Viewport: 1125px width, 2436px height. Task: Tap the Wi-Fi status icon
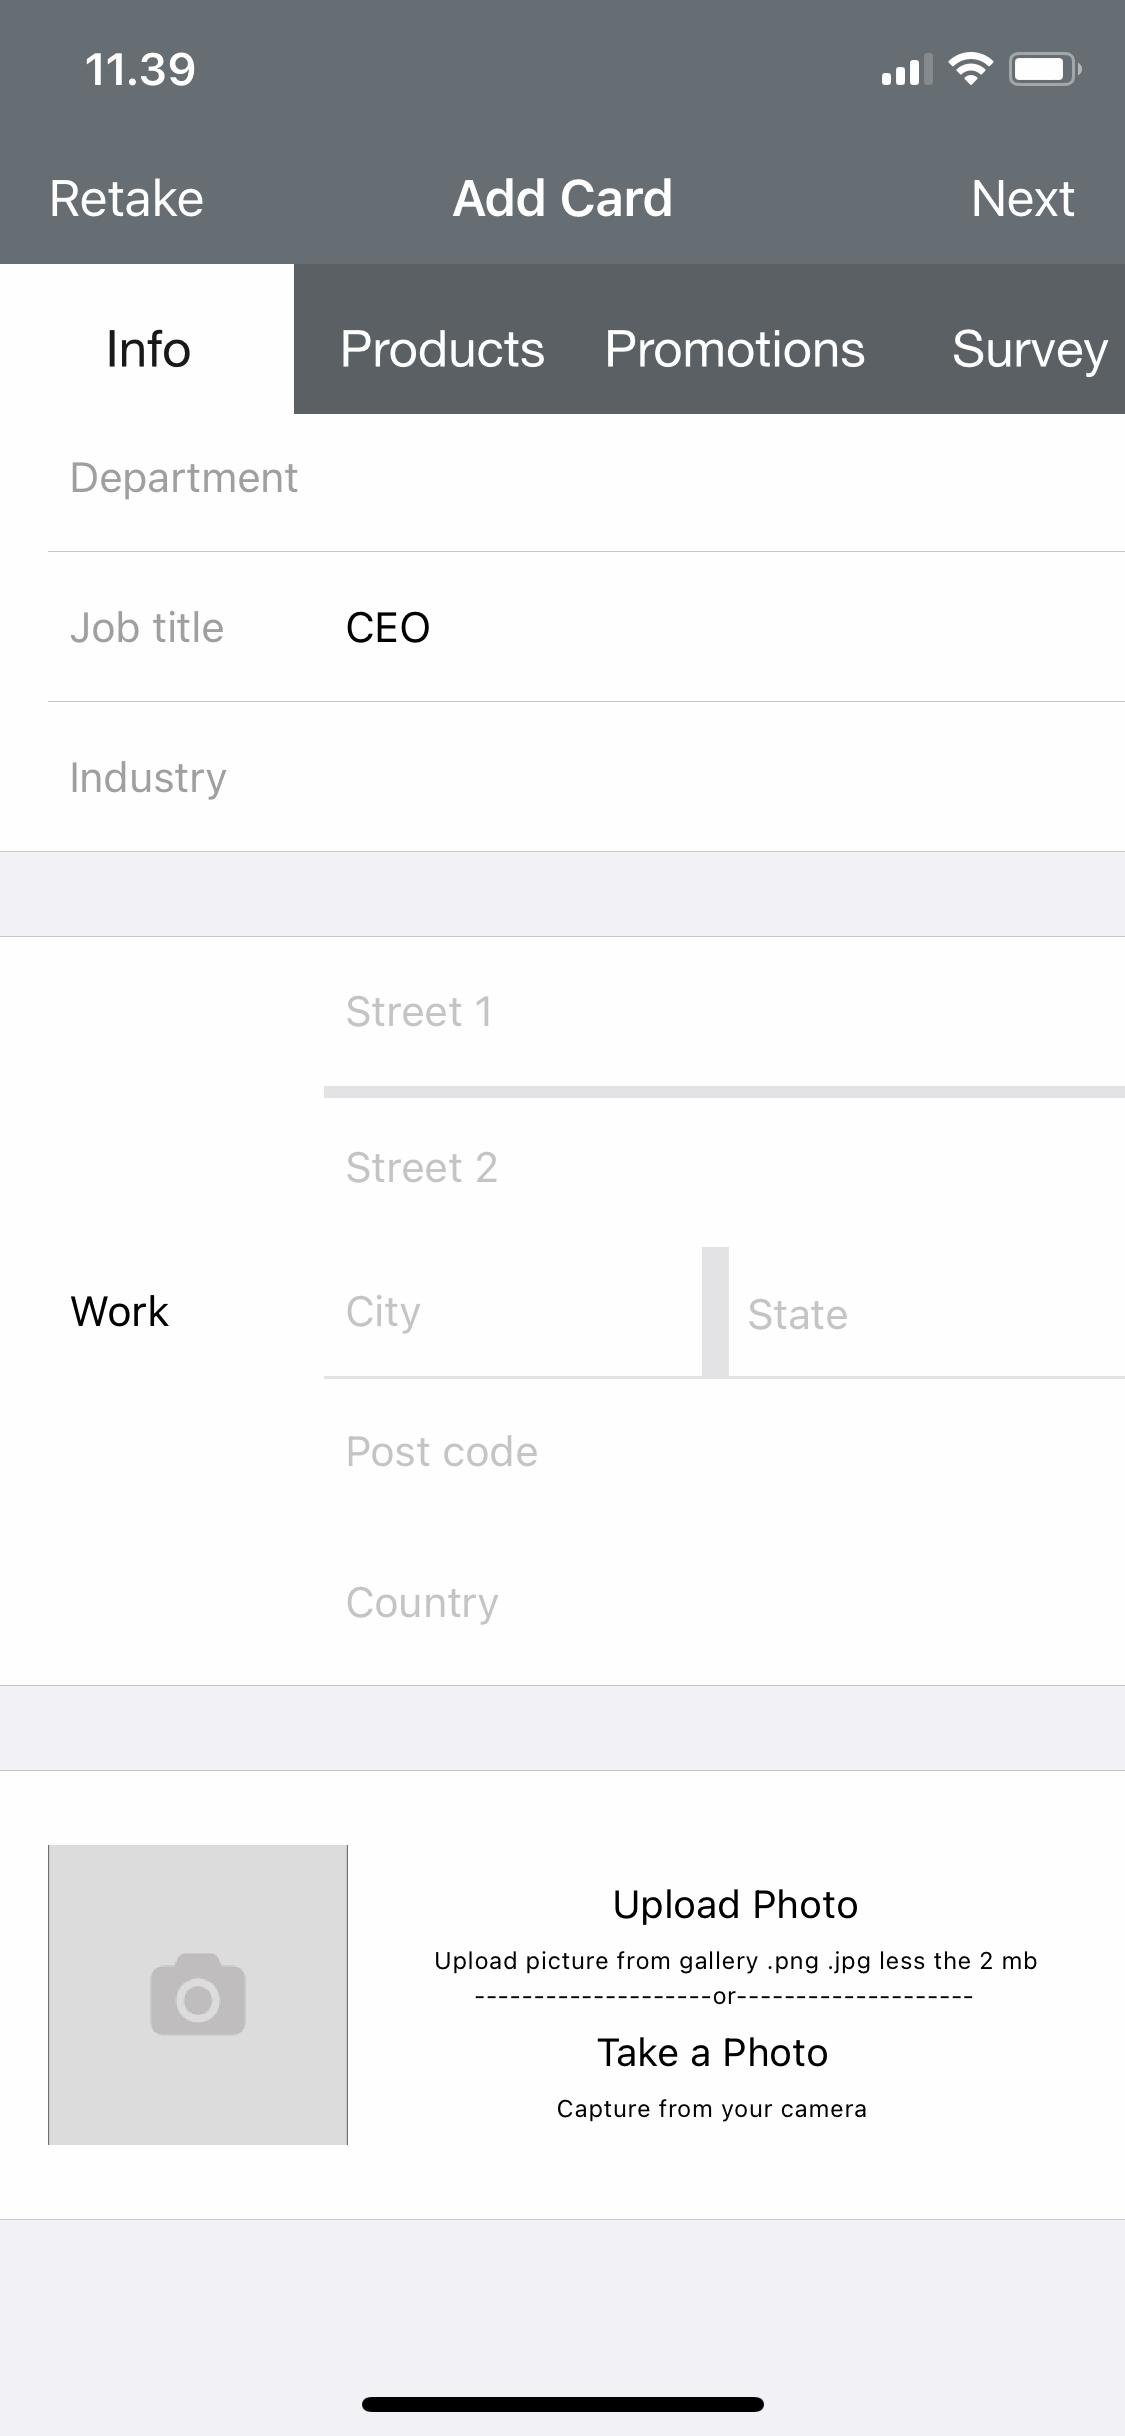pyautogui.click(x=970, y=69)
